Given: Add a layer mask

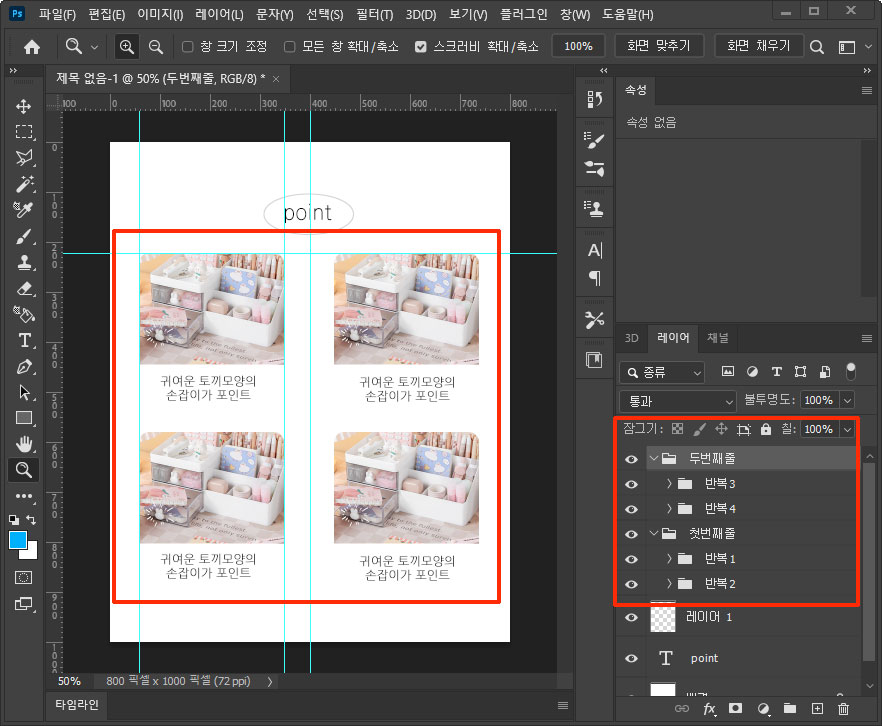Looking at the screenshot, I should (x=735, y=709).
